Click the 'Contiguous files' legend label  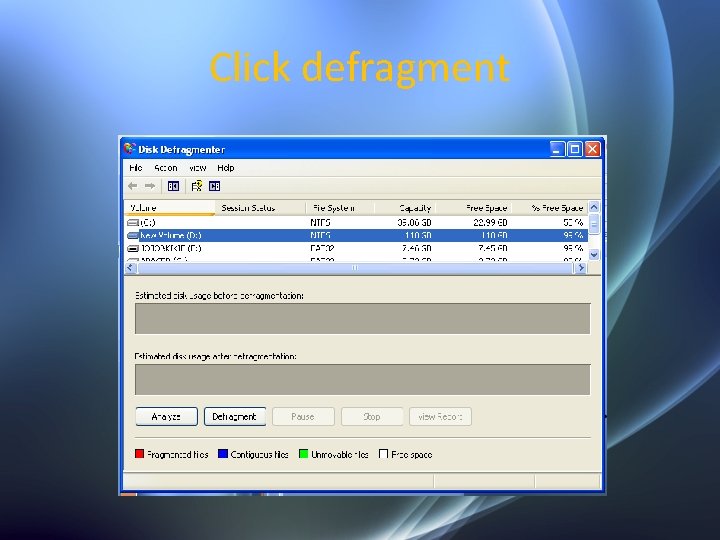[x=259, y=455]
